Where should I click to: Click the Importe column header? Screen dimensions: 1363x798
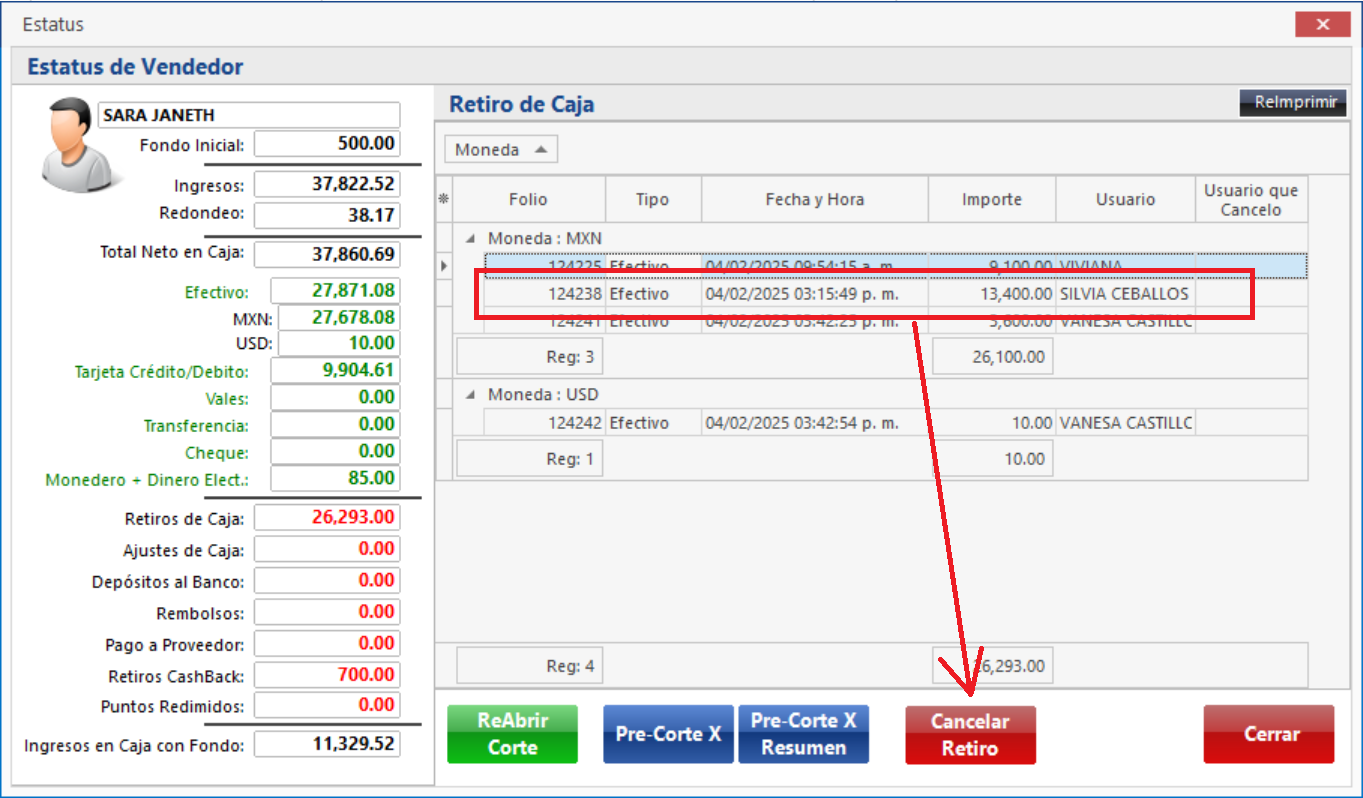point(991,199)
